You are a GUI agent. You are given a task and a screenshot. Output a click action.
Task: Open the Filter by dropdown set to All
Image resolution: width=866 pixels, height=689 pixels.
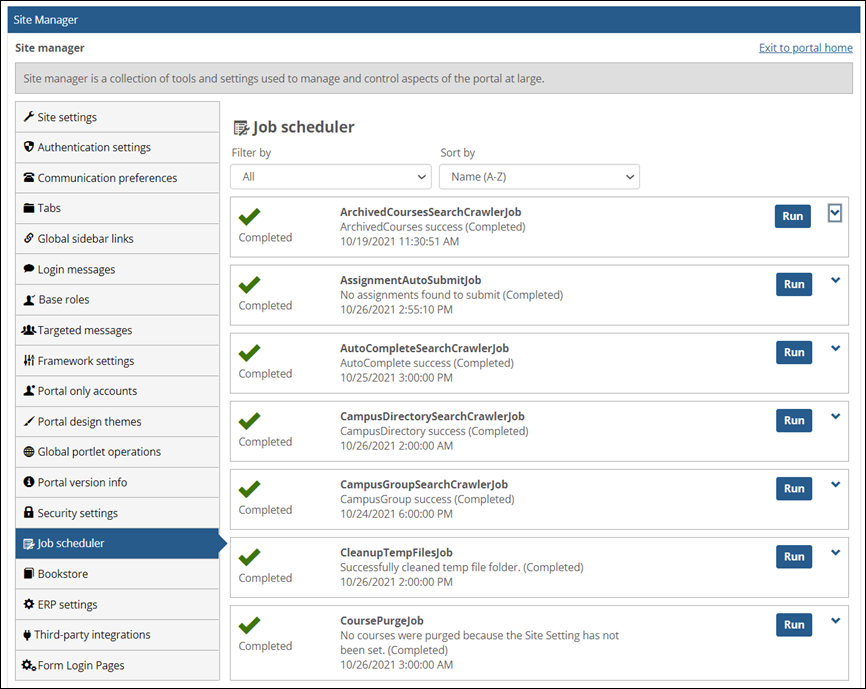(x=331, y=177)
